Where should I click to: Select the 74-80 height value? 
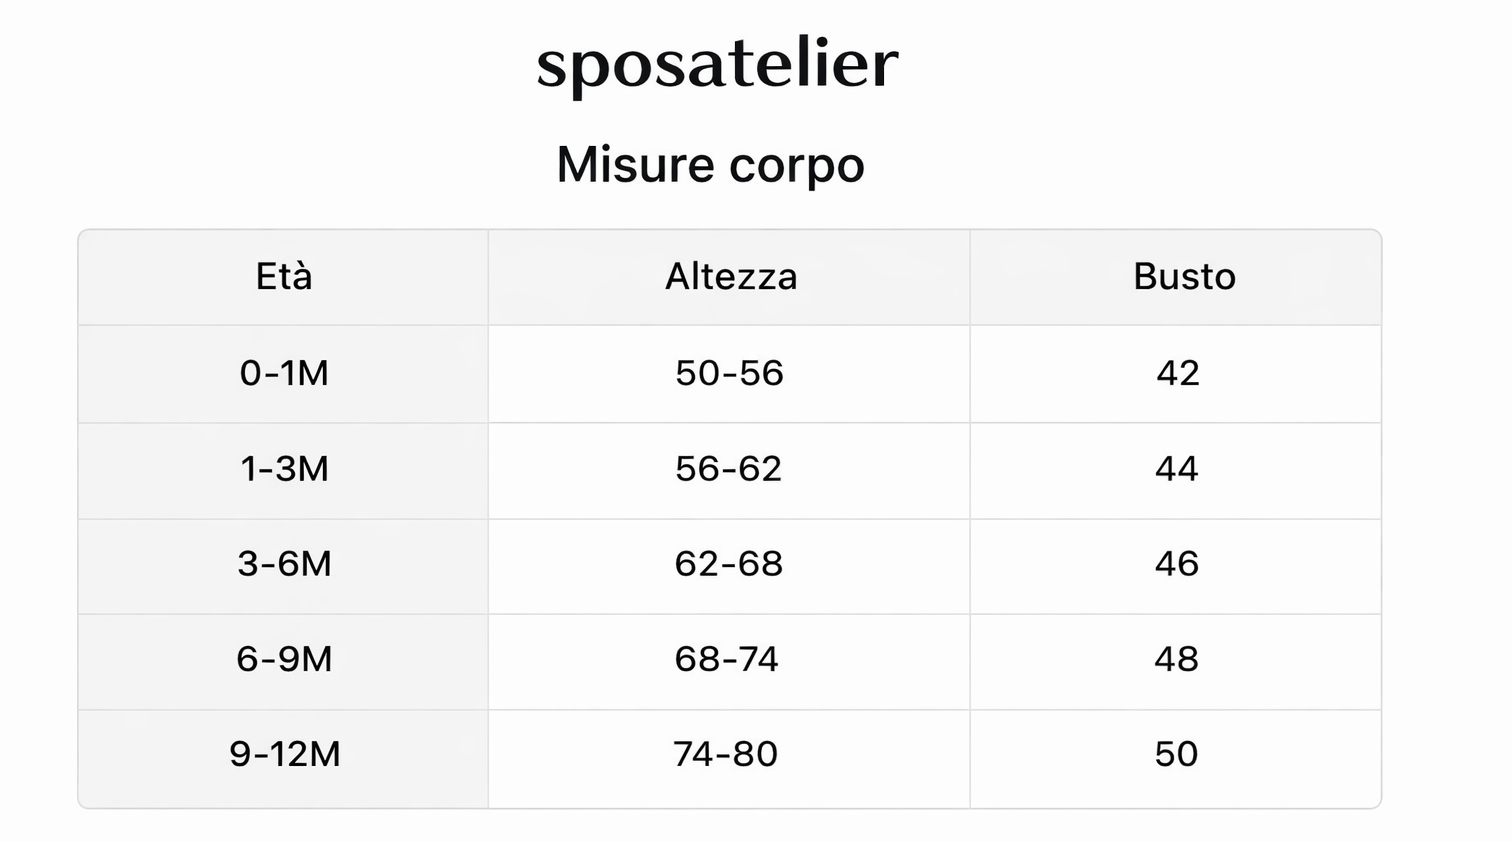725,754
